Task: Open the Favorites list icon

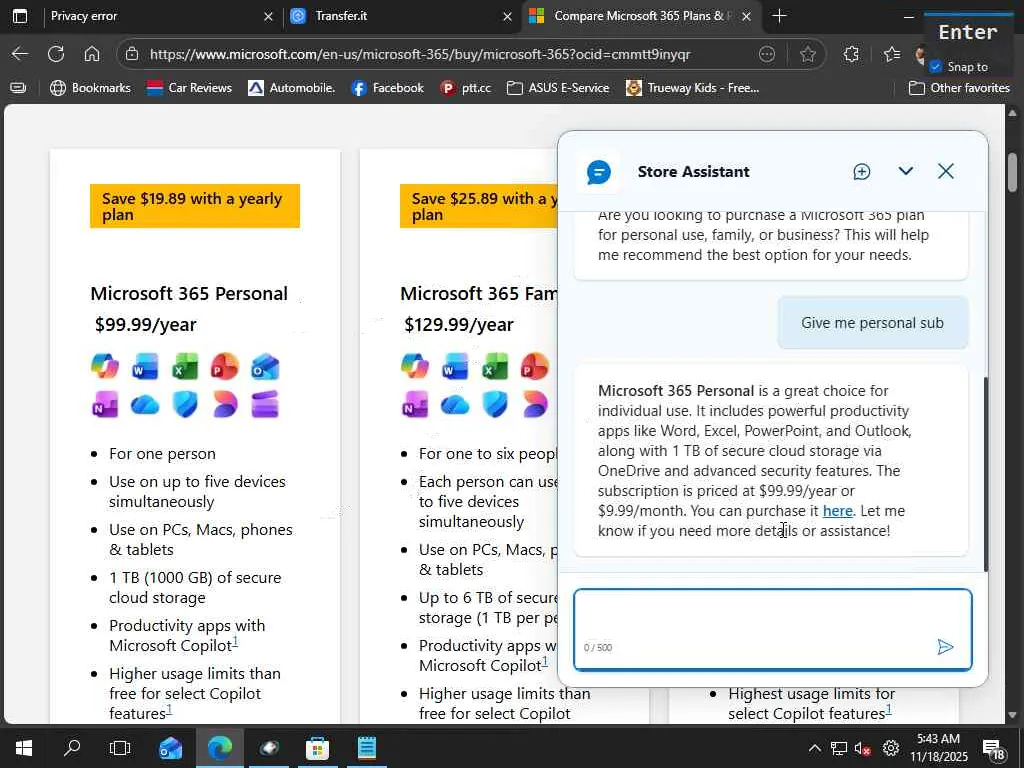Action: 891,54
